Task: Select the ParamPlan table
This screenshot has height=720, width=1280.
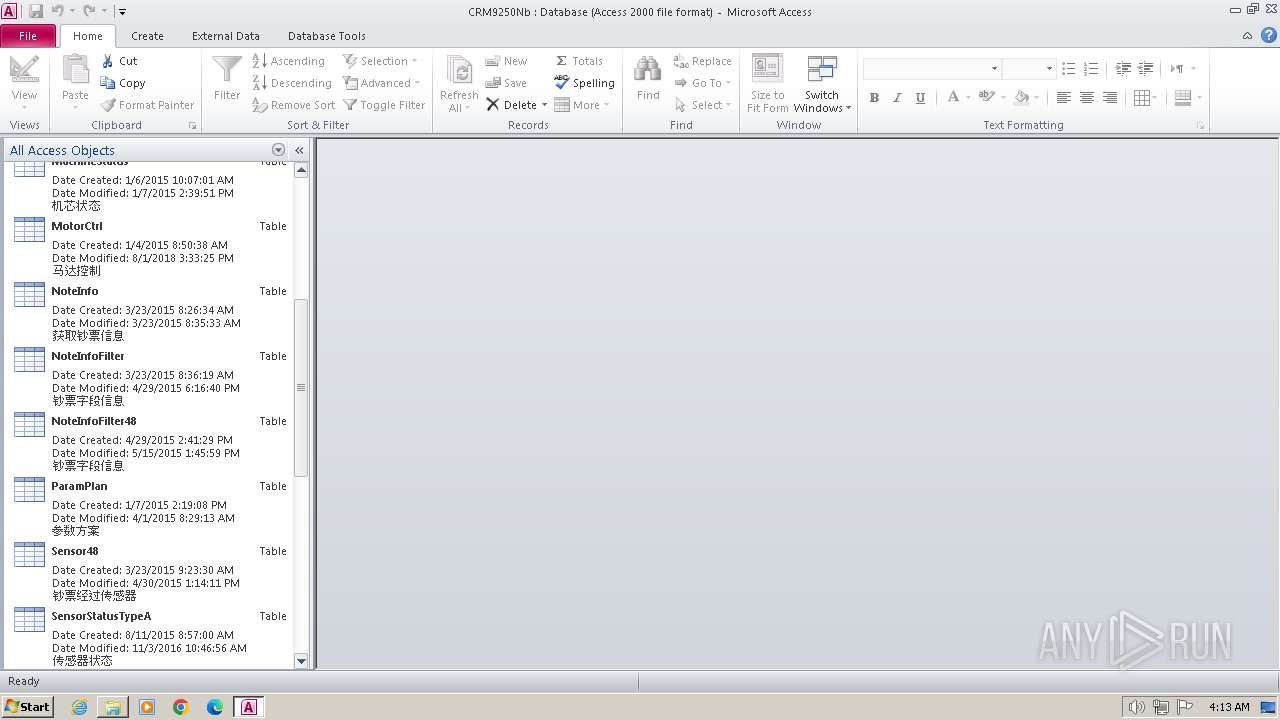Action: (x=150, y=506)
